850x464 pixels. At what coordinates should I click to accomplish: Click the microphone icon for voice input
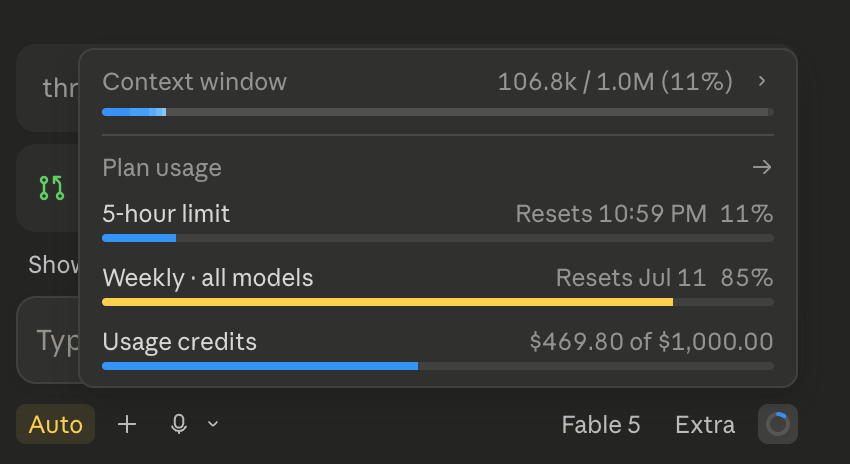179,424
